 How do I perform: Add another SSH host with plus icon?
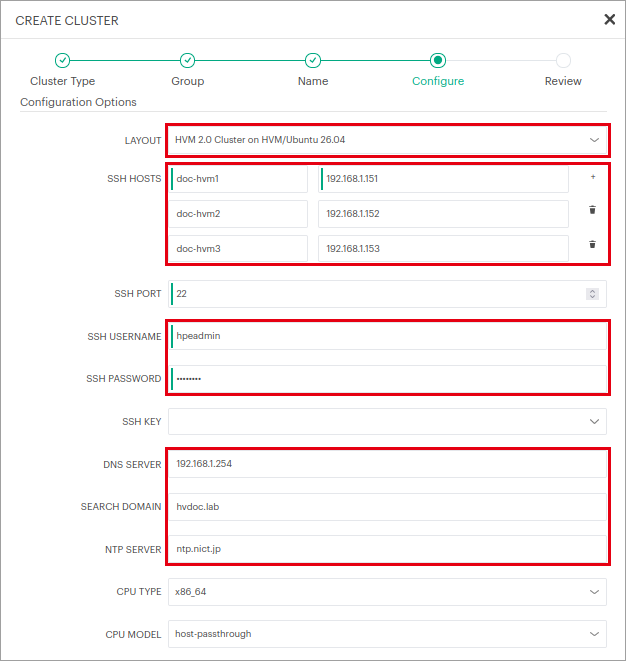click(x=593, y=177)
